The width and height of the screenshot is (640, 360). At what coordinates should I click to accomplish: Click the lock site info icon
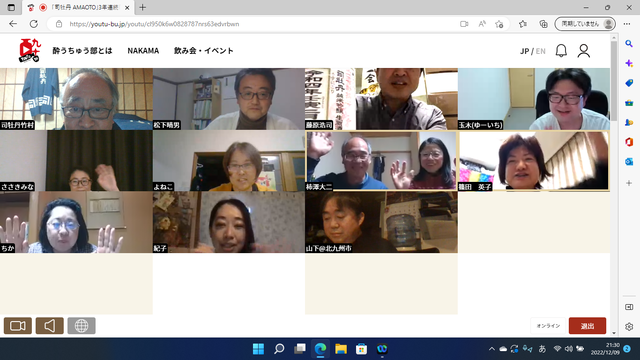(59, 24)
